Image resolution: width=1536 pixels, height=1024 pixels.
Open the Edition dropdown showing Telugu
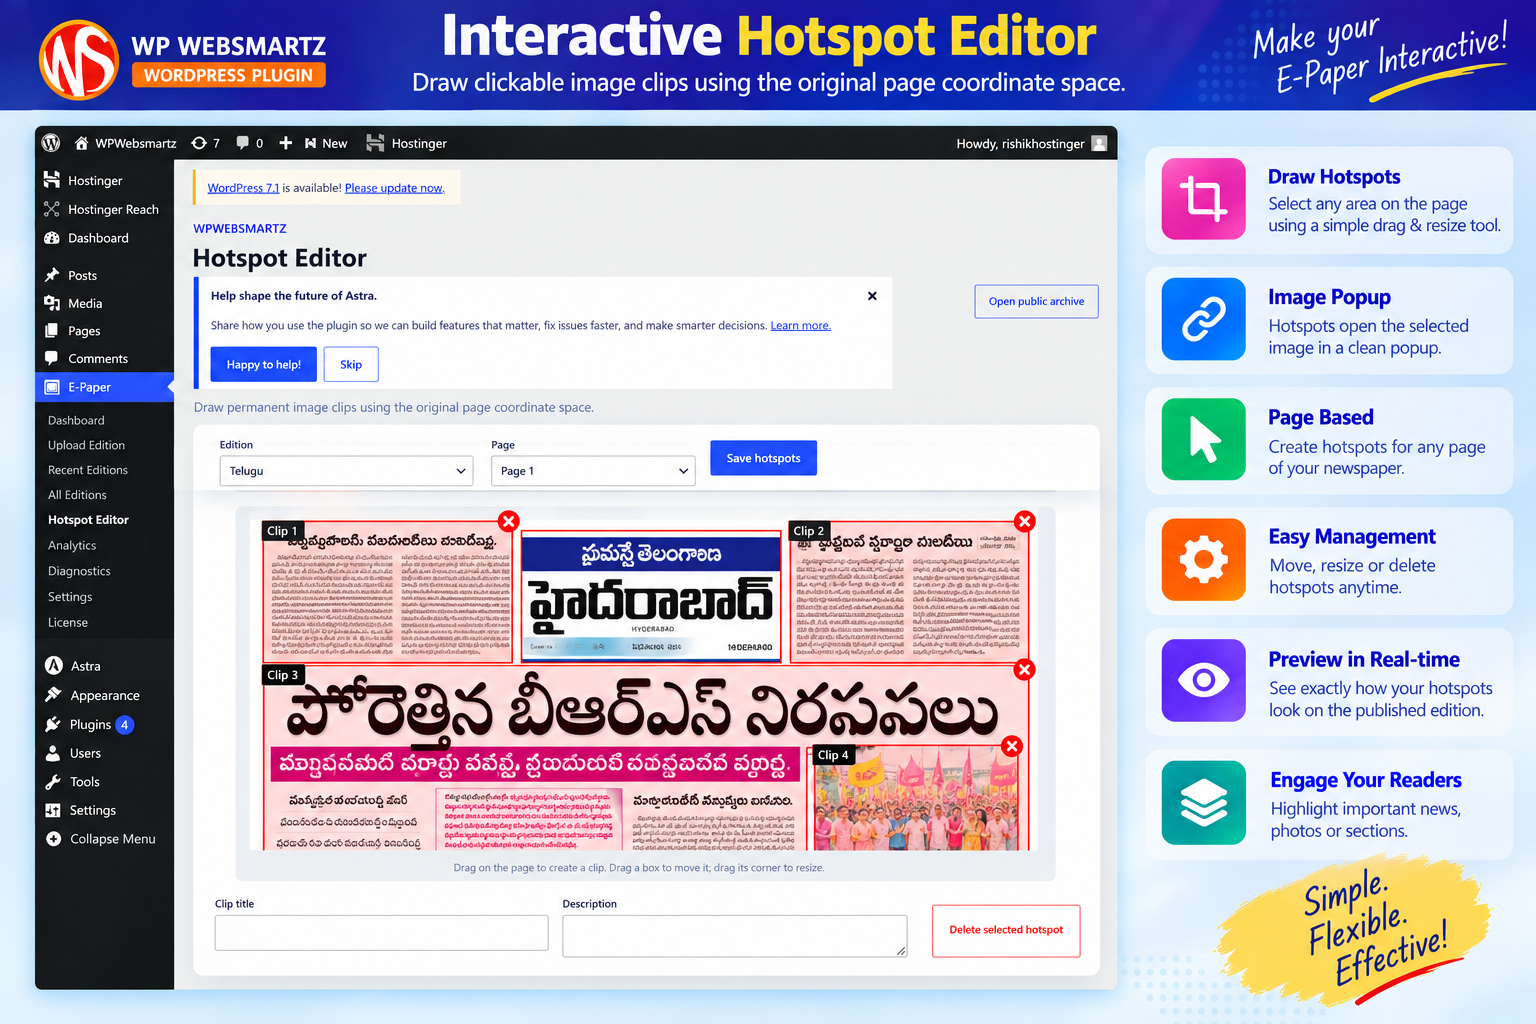tap(346, 471)
